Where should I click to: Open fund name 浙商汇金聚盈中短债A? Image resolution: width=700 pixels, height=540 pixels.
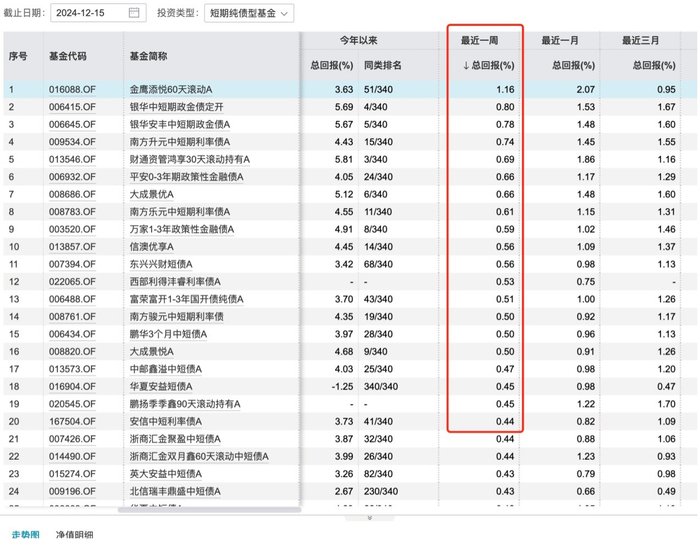pos(175,439)
